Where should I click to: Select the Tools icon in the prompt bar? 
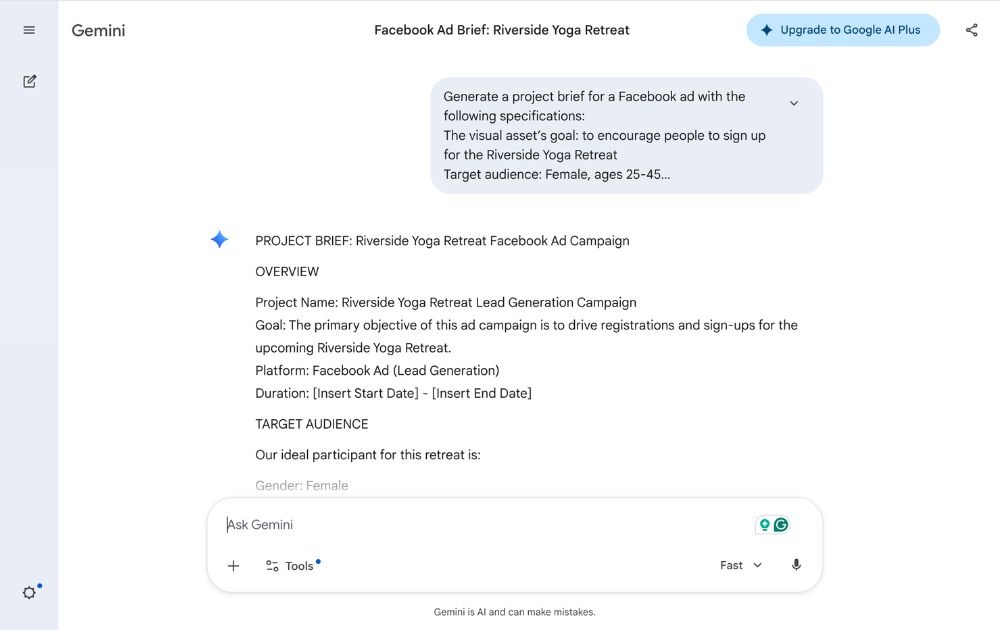point(272,565)
